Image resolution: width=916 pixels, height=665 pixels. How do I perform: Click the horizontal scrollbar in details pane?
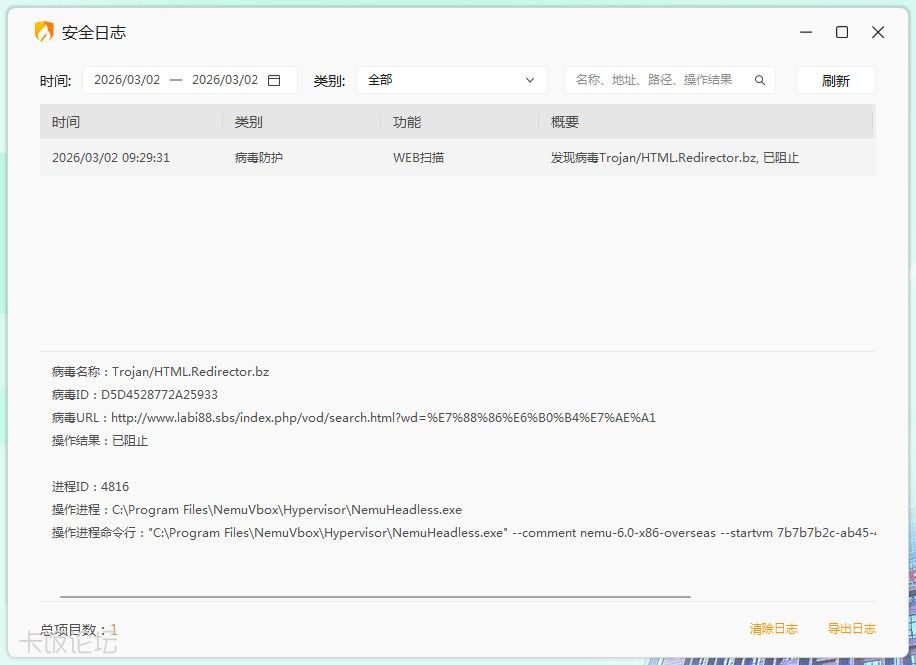375,597
